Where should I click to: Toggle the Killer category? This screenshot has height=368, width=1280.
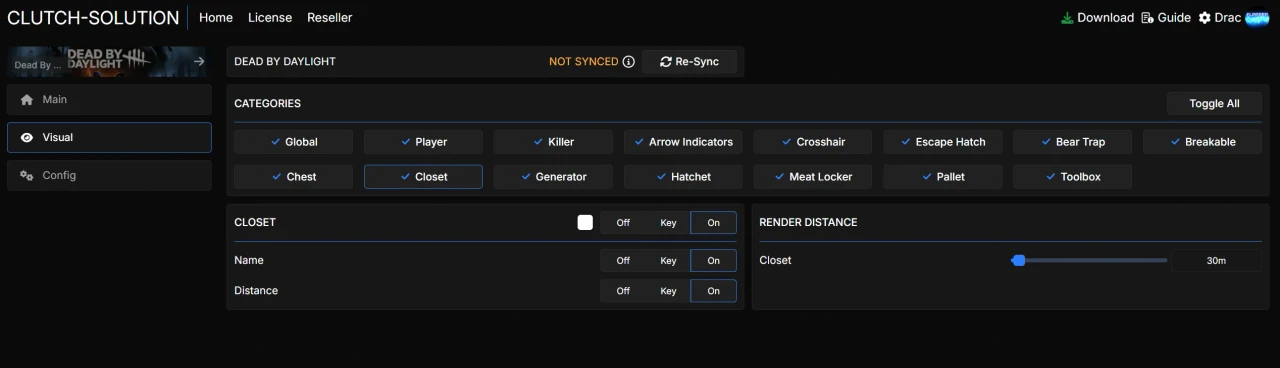tap(553, 142)
